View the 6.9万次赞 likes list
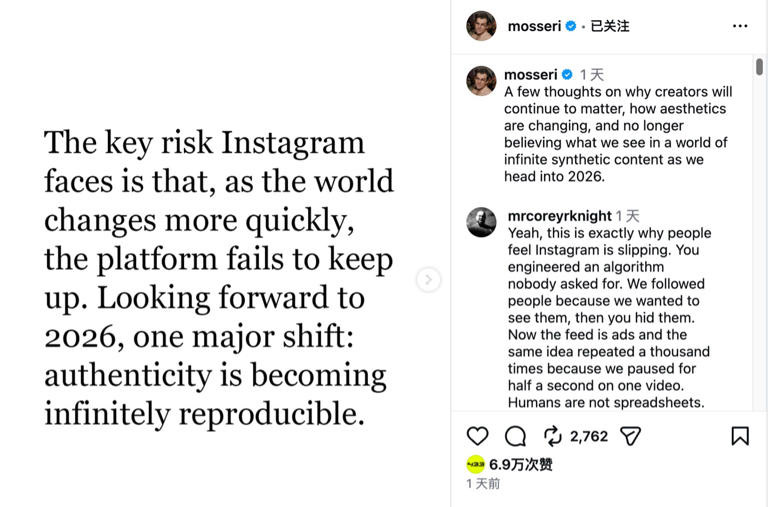The height and width of the screenshot is (507, 768). [x=521, y=464]
